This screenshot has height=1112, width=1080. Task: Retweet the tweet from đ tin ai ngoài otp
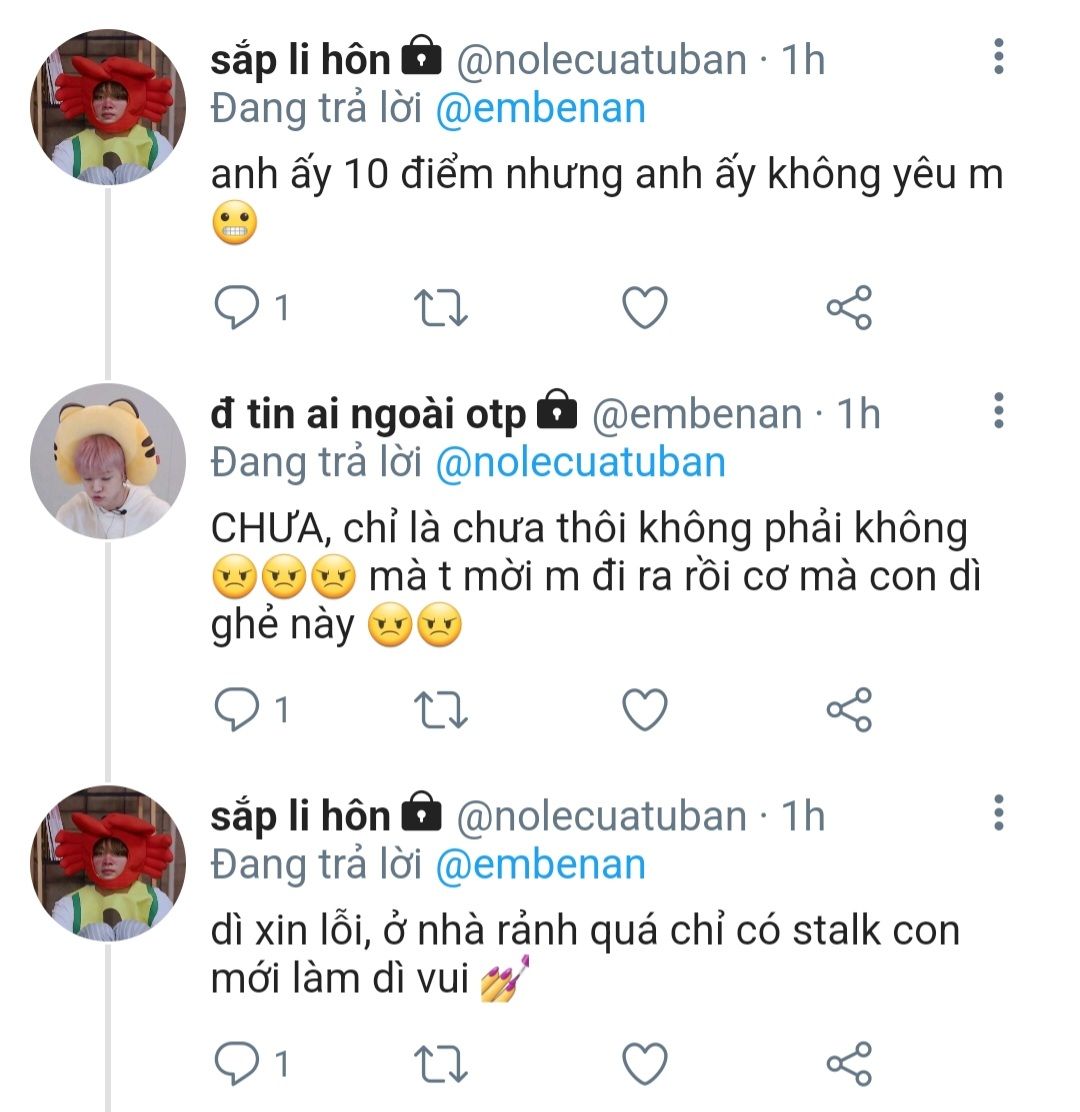click(x=440, y=711)
